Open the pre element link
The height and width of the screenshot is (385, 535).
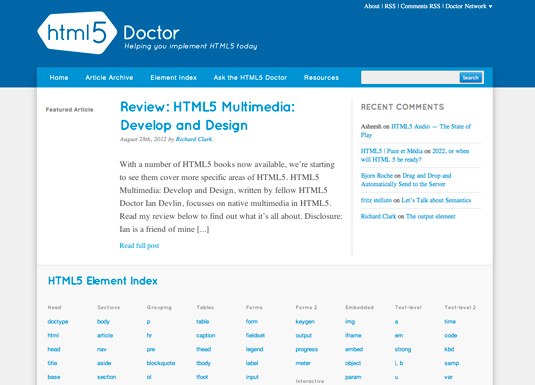[151, 349]
